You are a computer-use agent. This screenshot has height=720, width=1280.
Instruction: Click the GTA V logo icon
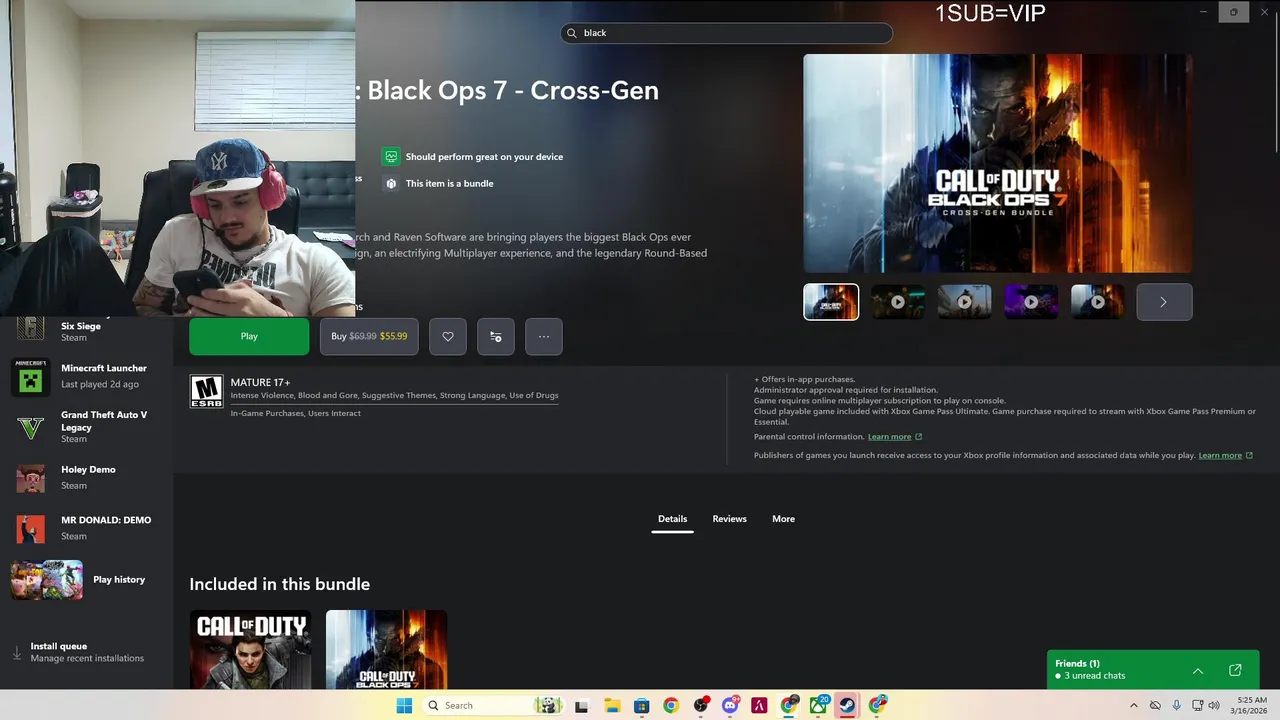coord(30,428)
